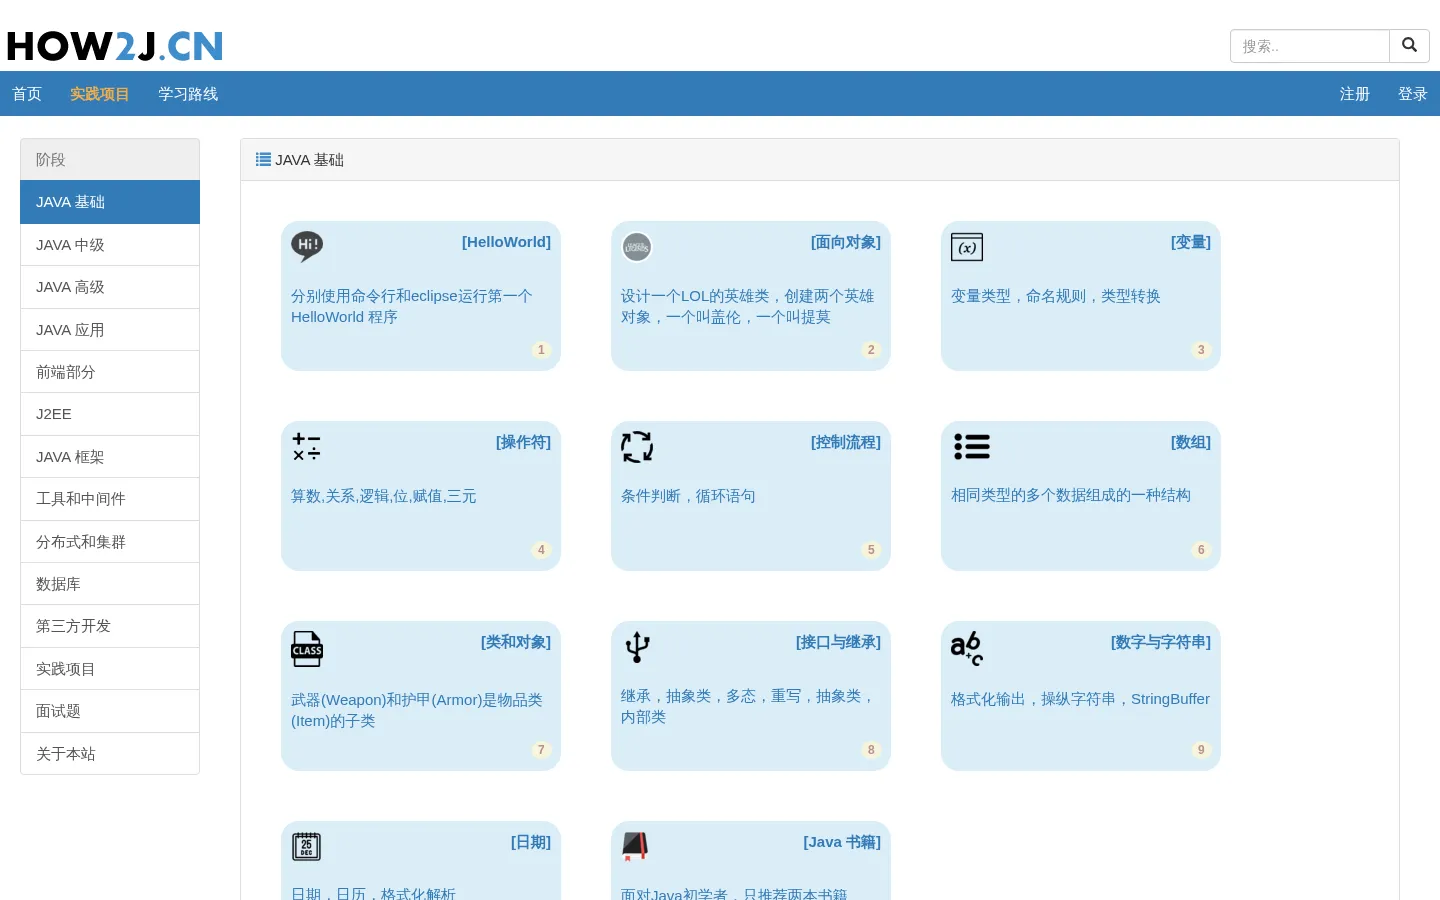Click the arithmetic operators icon

307,446
